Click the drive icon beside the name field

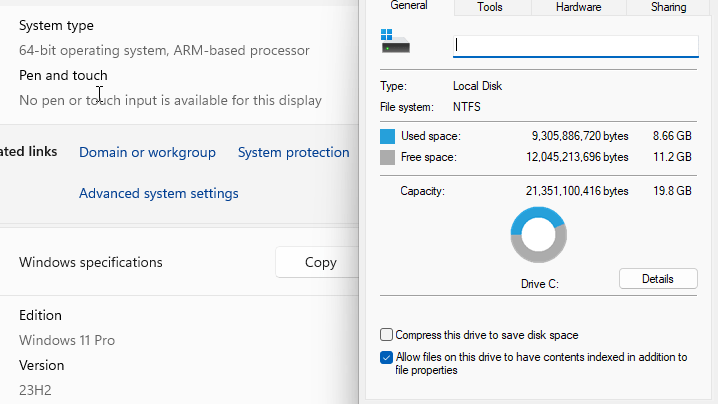pyautogui.click(x=395, y=42)
